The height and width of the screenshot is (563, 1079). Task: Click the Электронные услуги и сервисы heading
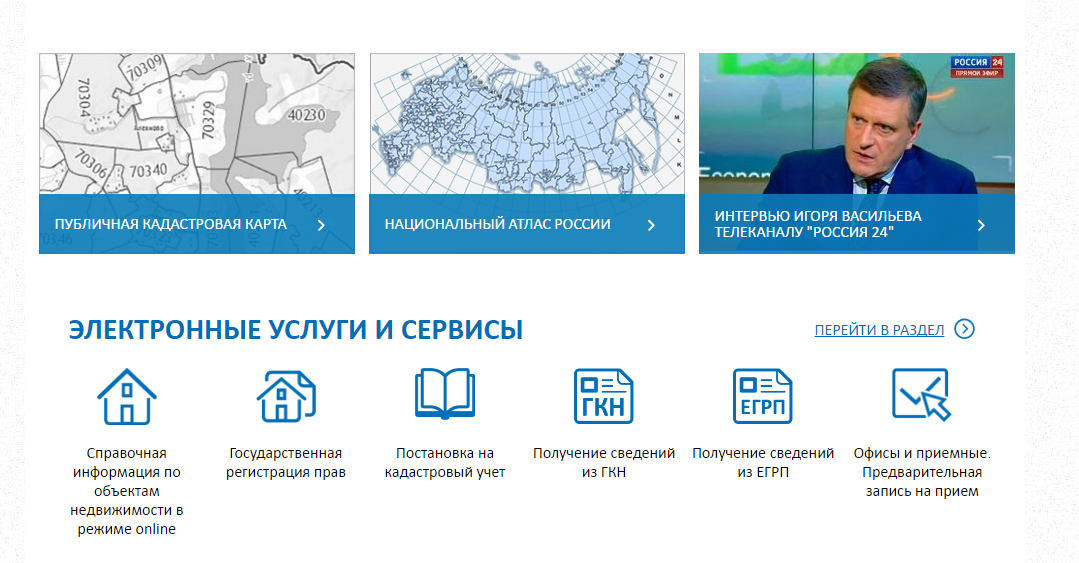click(296, 330)
